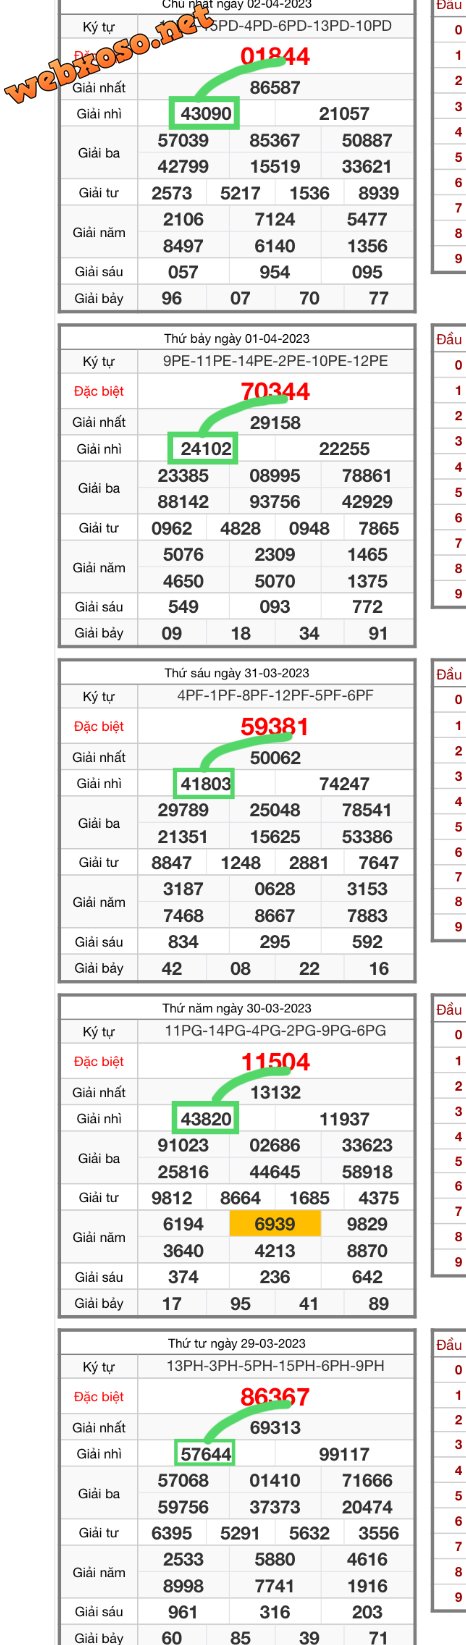Viewport: 466px width, 1645px height.
Task: Click Giải nhất number 50062
Action: pyautogui.click(x=275, y=758)
